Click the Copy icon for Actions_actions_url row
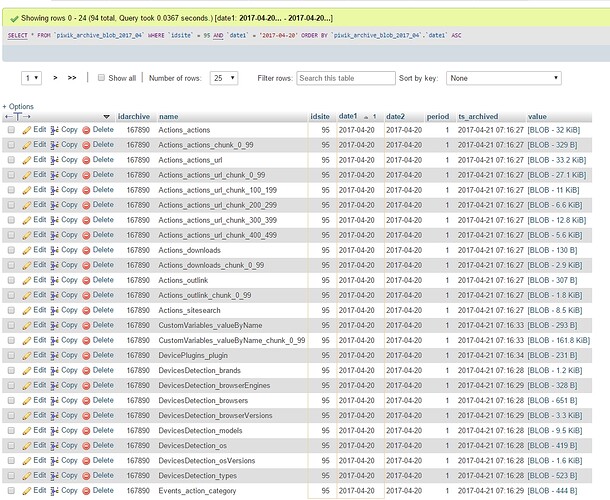Viewport: 610px width, 500px height. (54, 160)
